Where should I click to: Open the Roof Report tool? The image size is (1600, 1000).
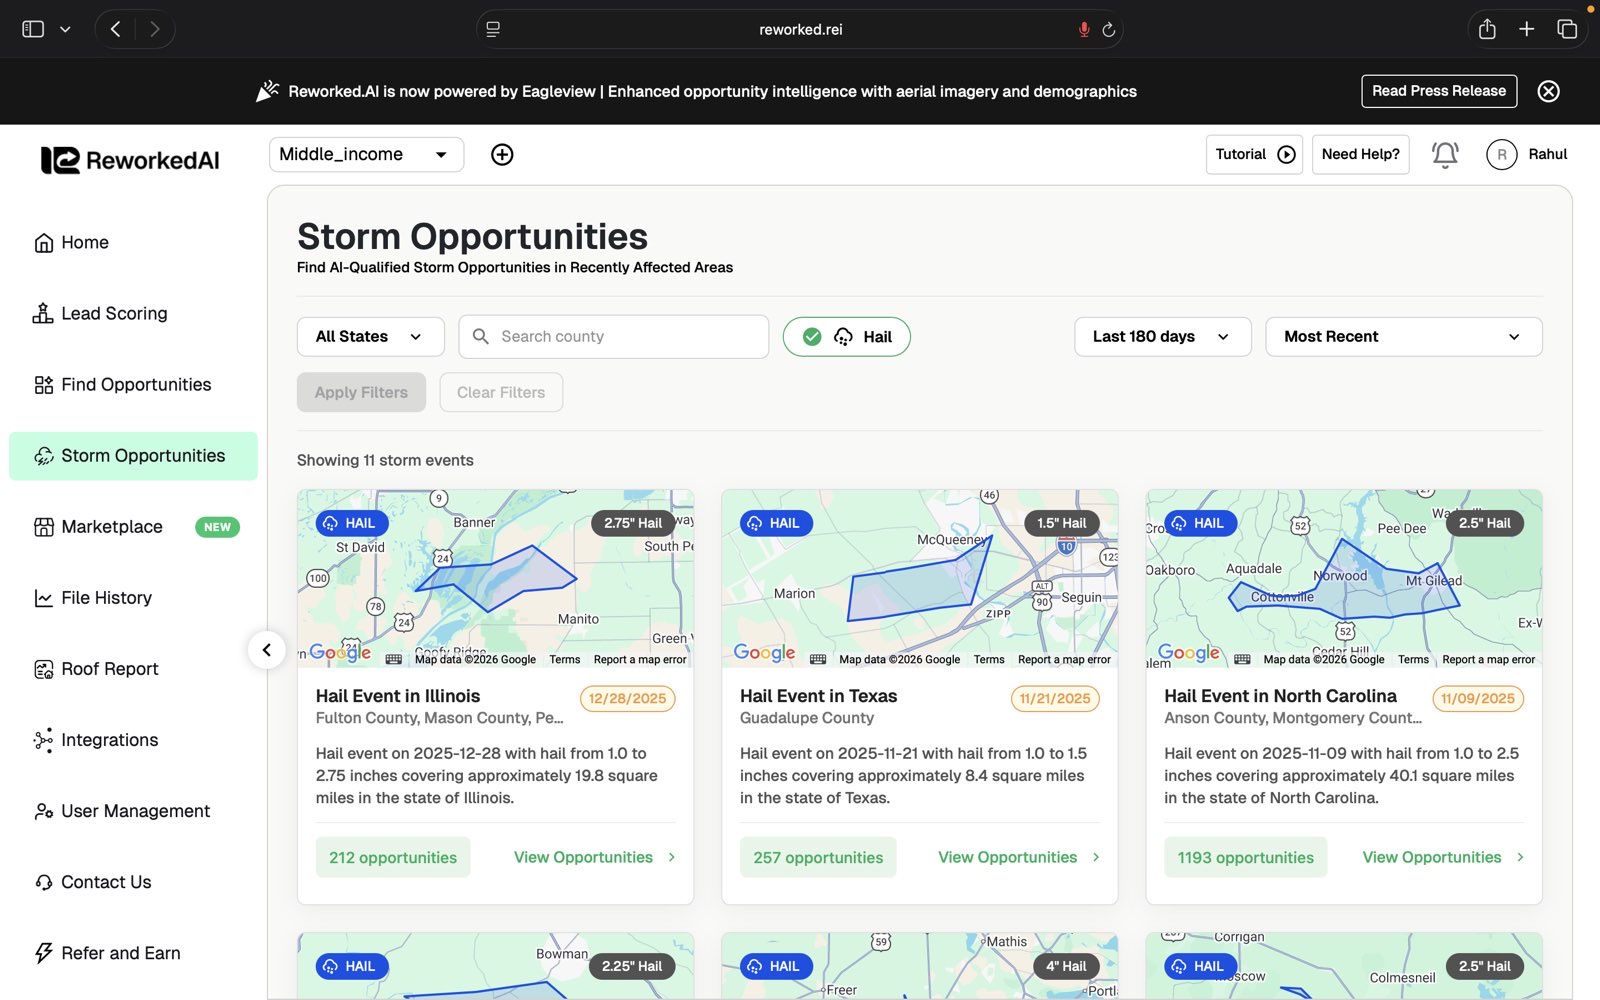[109, 668]
